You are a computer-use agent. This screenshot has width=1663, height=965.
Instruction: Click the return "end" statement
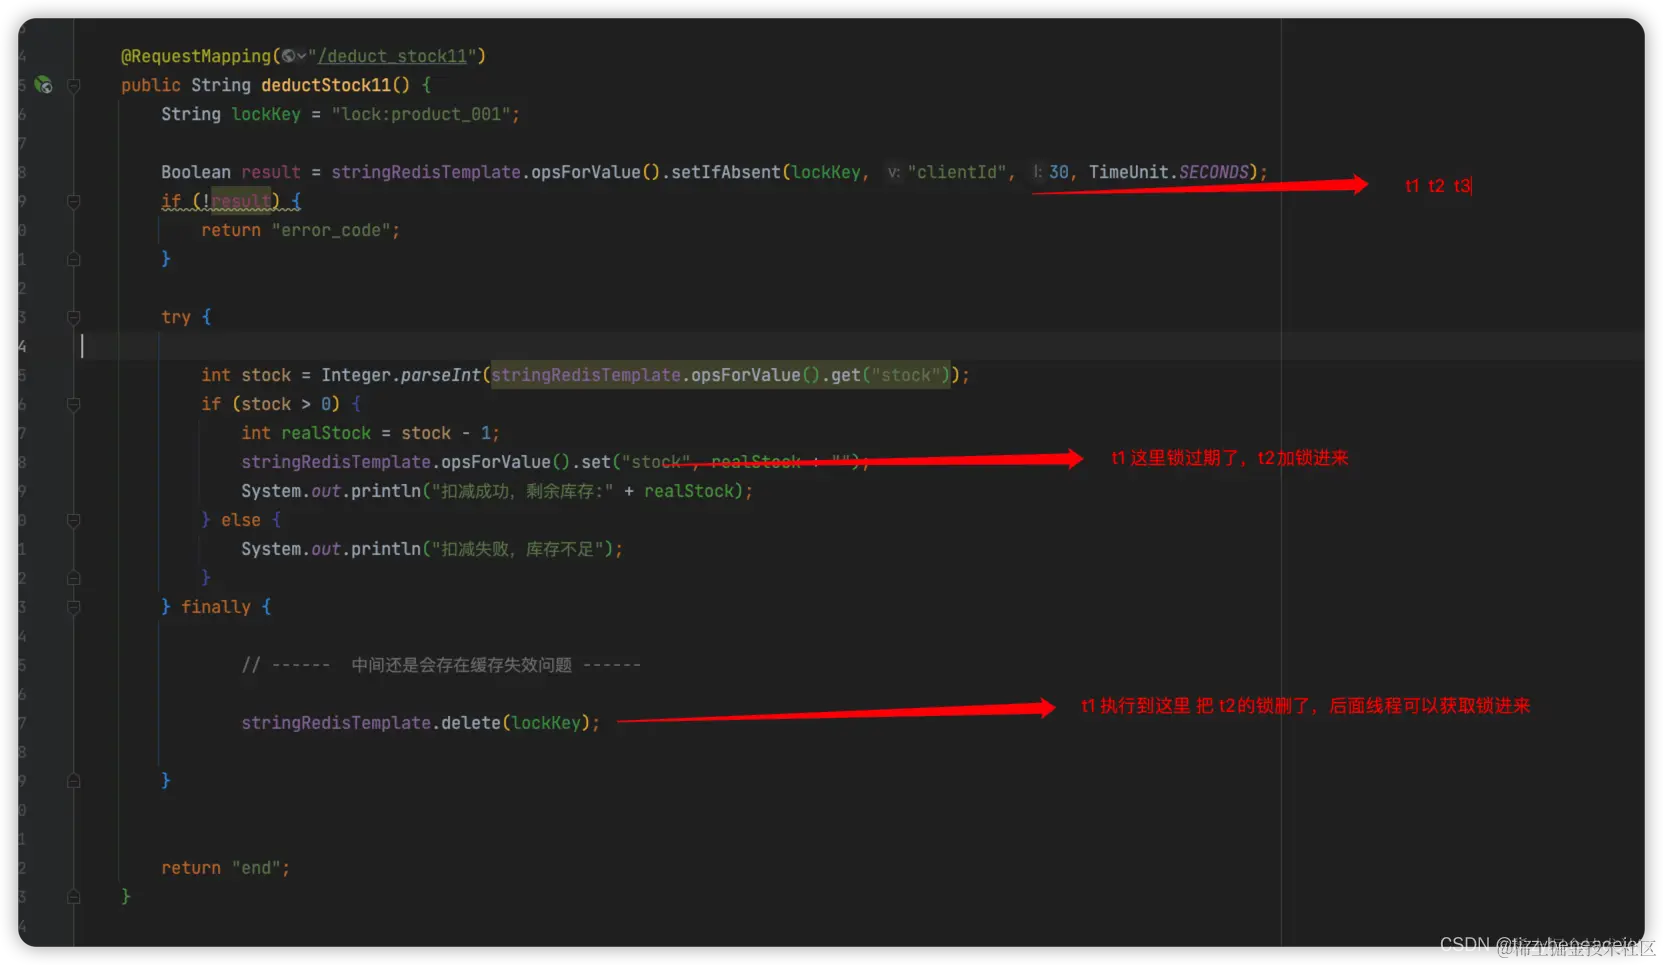(225, 868)
